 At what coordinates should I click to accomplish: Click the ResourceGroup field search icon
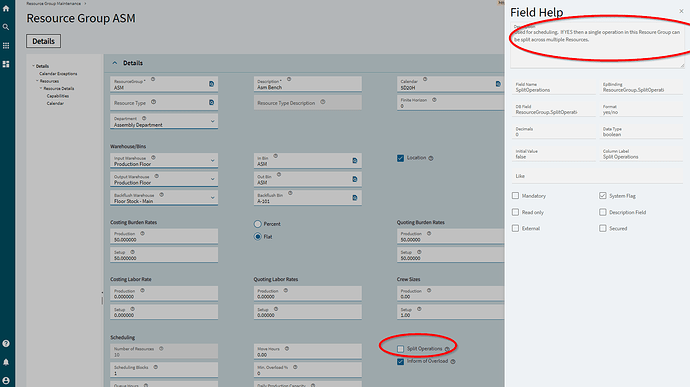click(x=211, y=84)
